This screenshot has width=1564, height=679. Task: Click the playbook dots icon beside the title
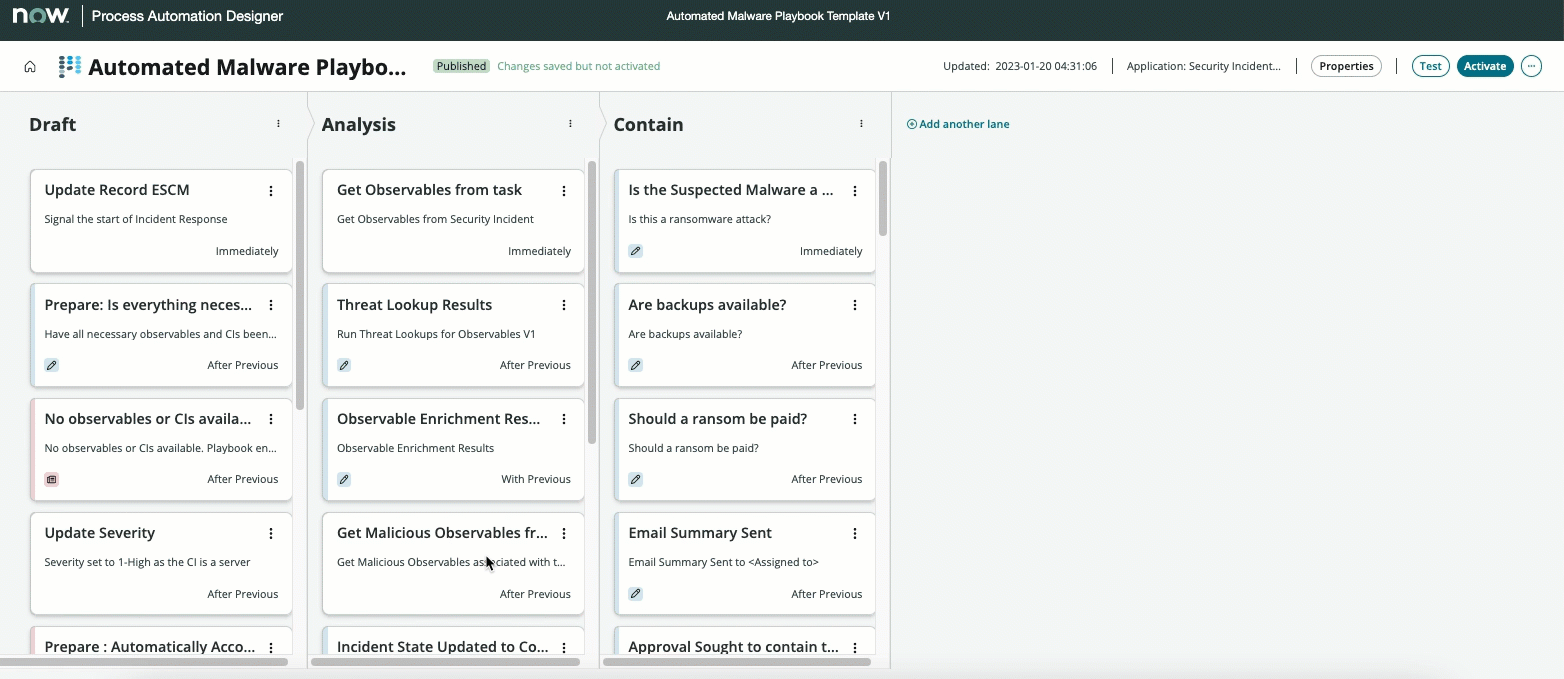pos(70,67)
